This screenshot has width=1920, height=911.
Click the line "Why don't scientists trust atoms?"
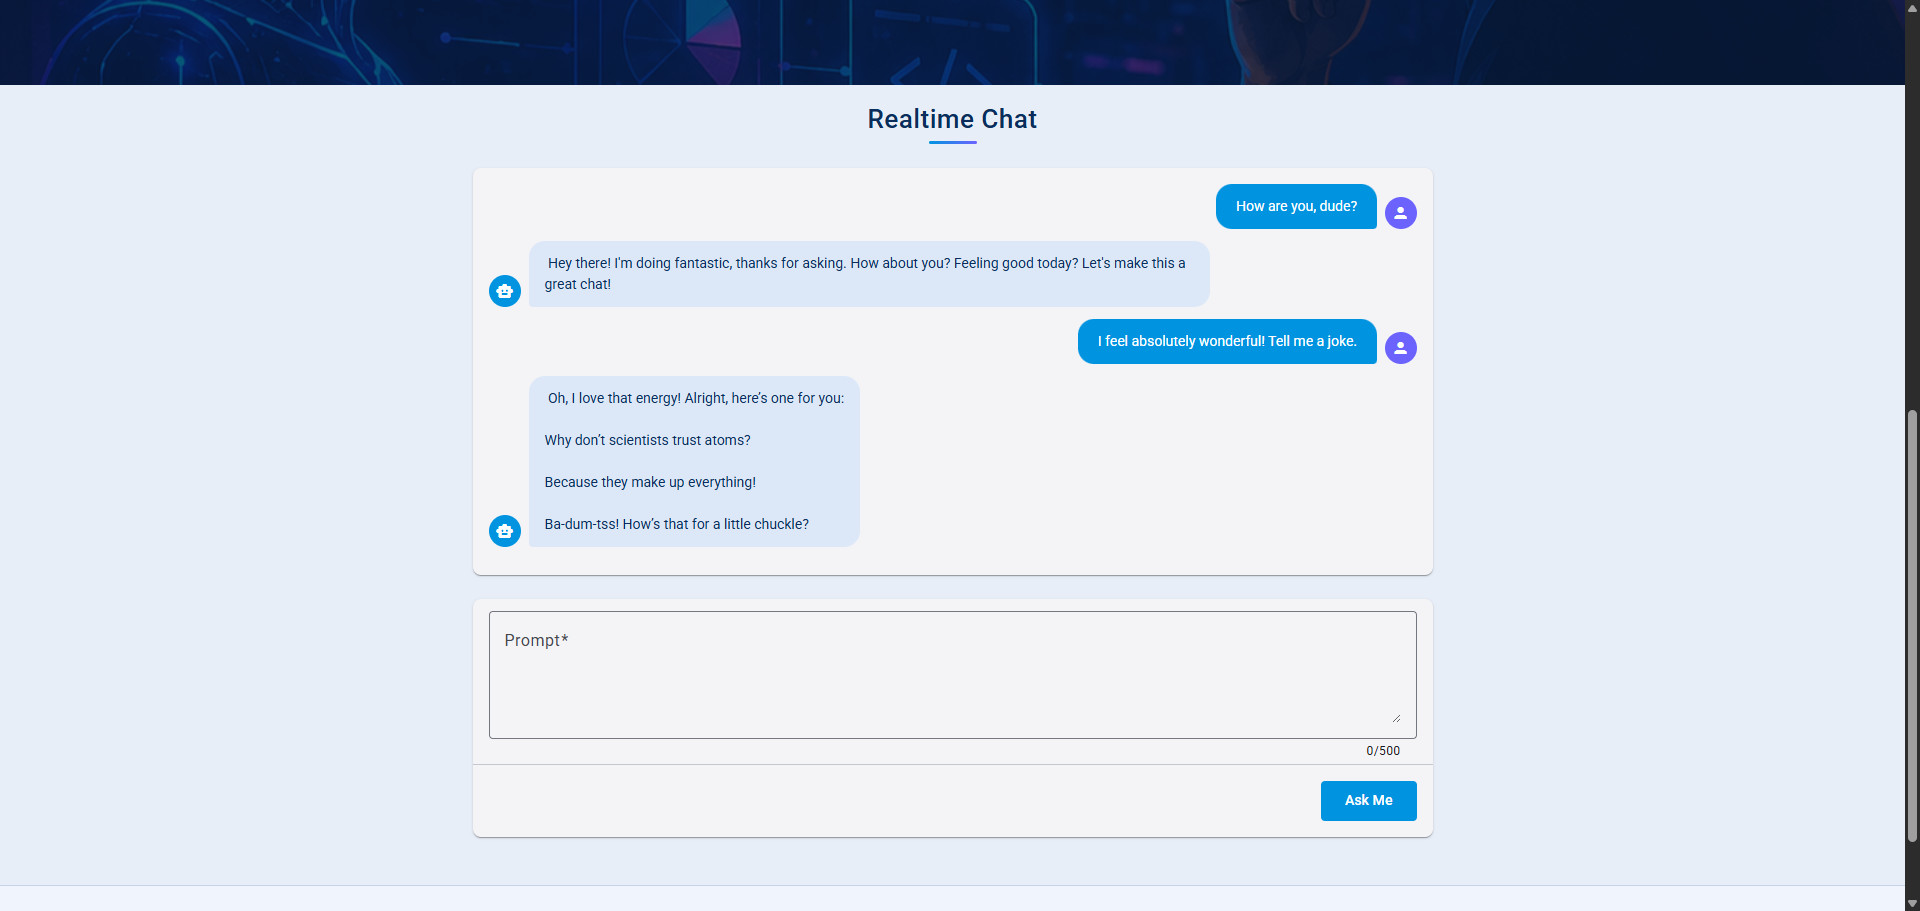[647, 440]
